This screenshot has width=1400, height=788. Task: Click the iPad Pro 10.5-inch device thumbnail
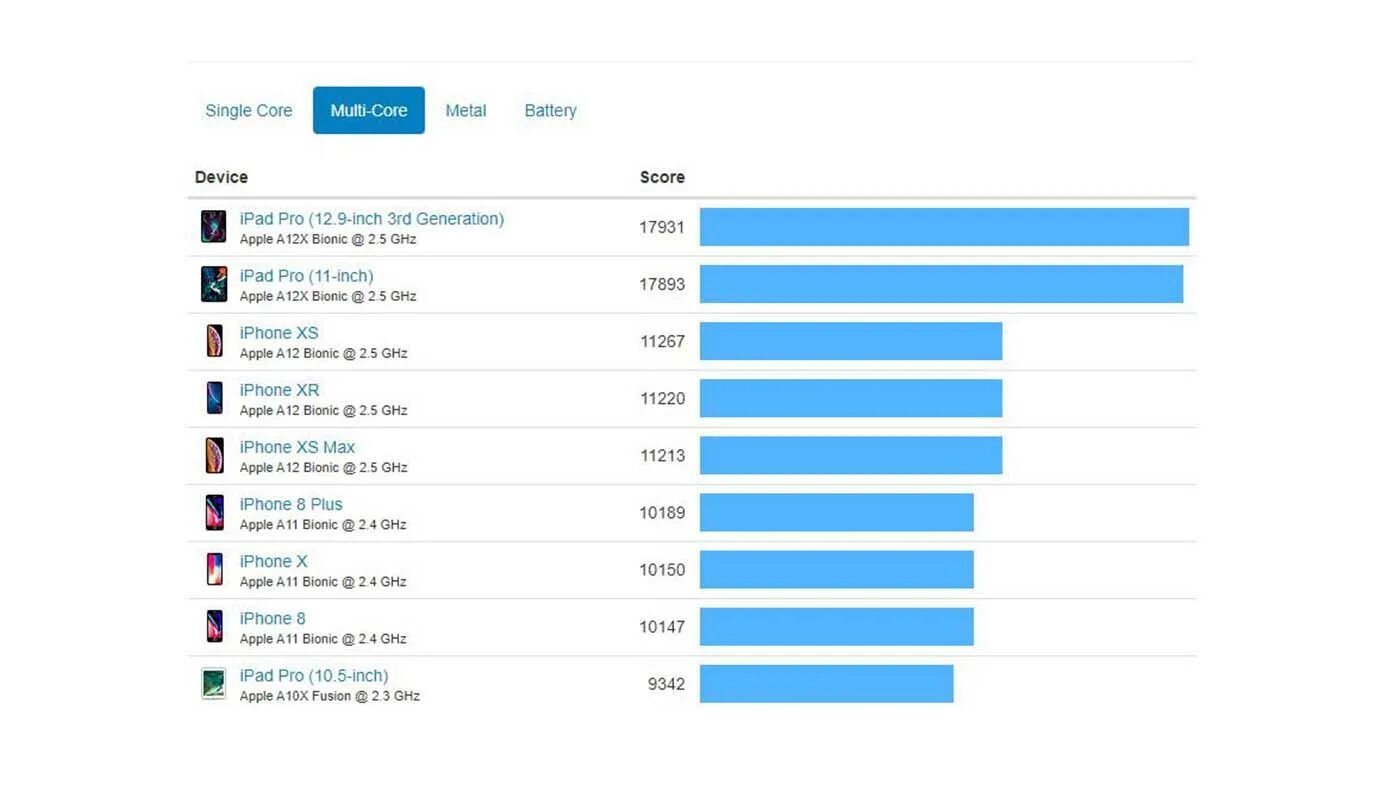pyautogui.click(x=213, y=684)
